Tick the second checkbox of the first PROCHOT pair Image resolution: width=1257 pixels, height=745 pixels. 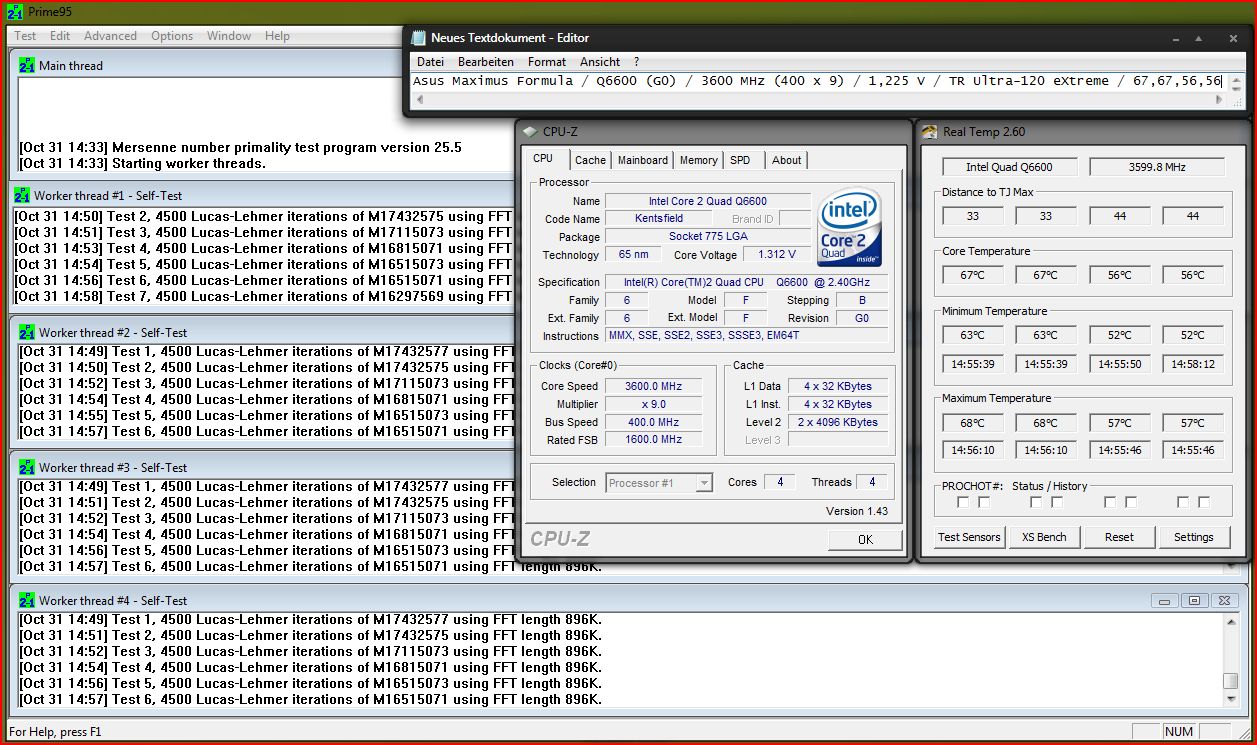(984, 502)
